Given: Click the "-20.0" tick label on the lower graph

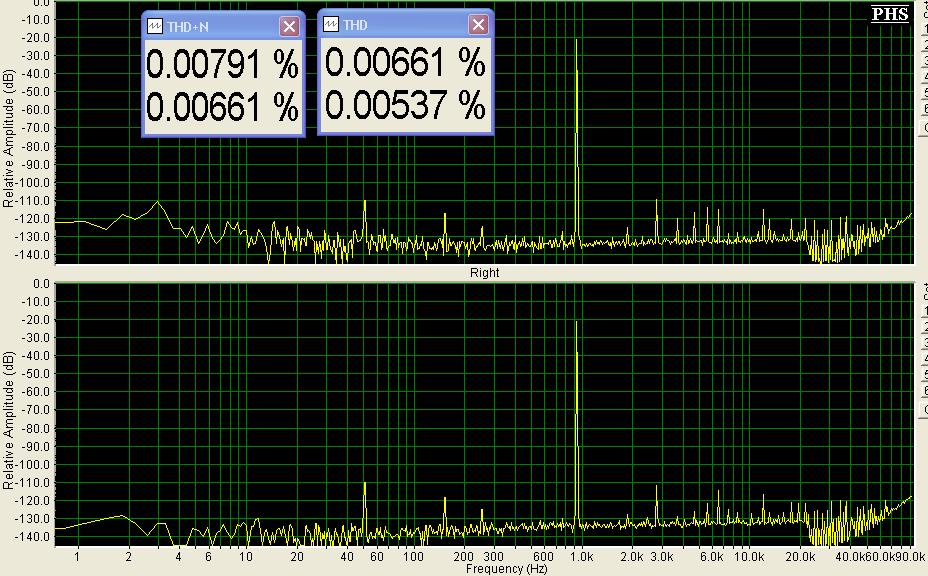Looking at the screenshot, I should [35, 320].
